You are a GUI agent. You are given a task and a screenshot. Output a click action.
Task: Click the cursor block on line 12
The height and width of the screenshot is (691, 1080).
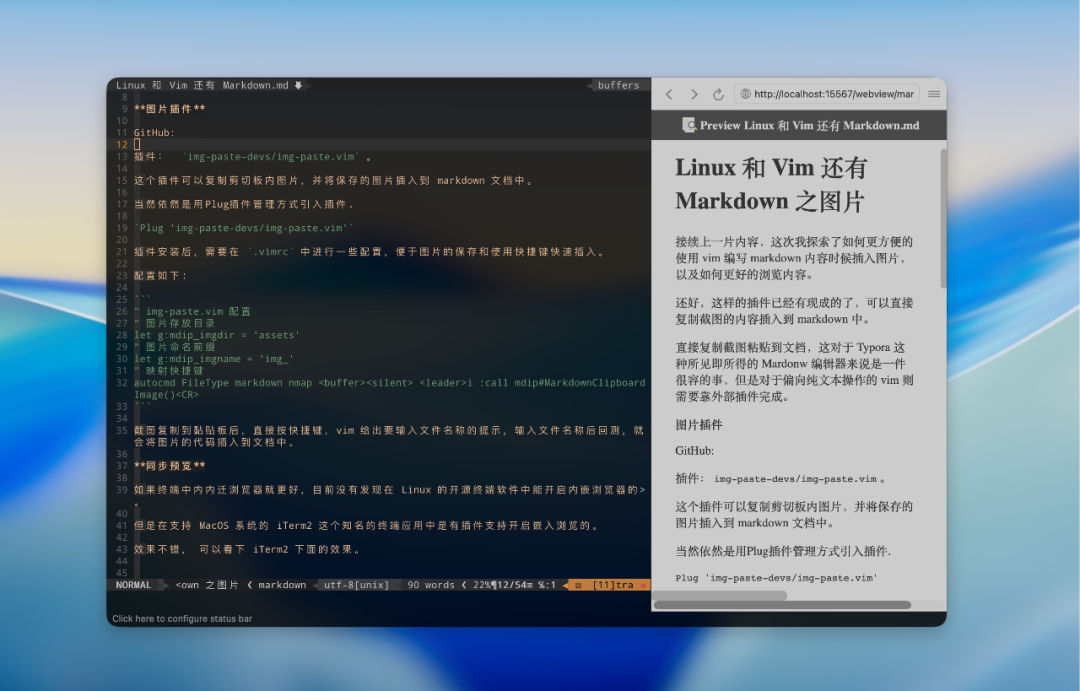pyautogui.click(x=137, y=145)
